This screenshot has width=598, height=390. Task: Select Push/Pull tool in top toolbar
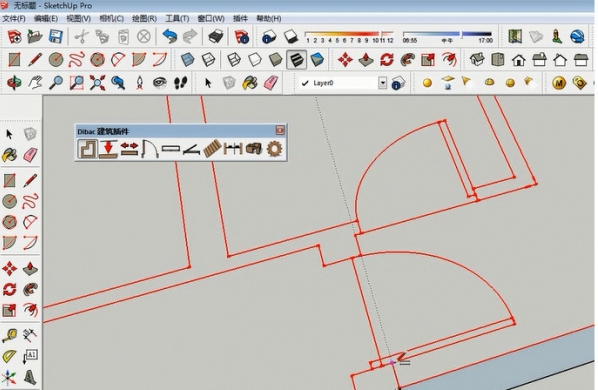(366, 60)
